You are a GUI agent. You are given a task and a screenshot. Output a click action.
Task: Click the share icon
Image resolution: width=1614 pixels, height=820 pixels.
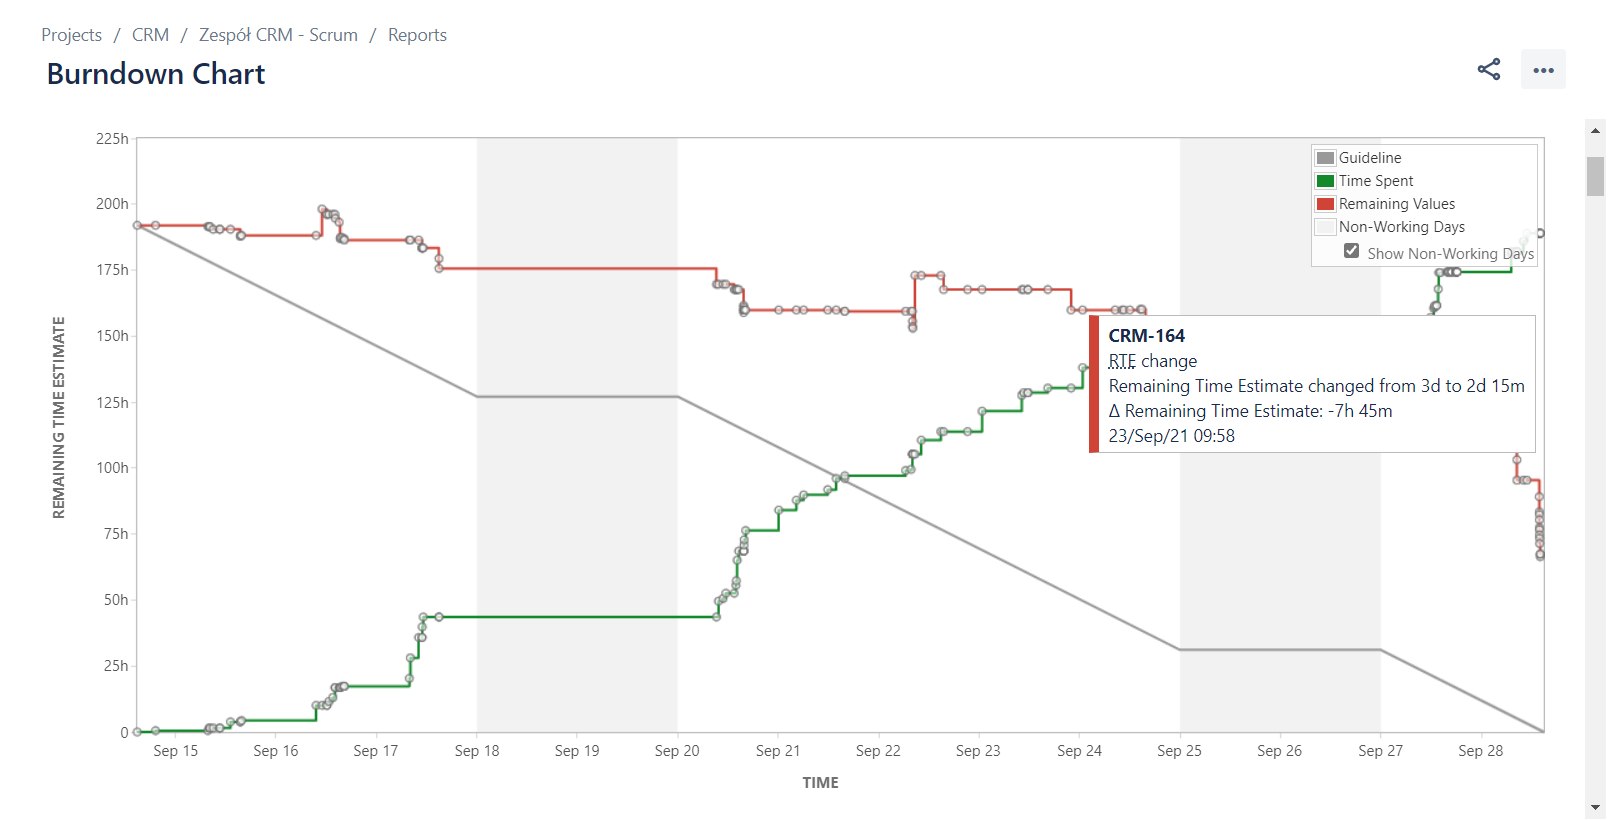tap(1488, 69)
